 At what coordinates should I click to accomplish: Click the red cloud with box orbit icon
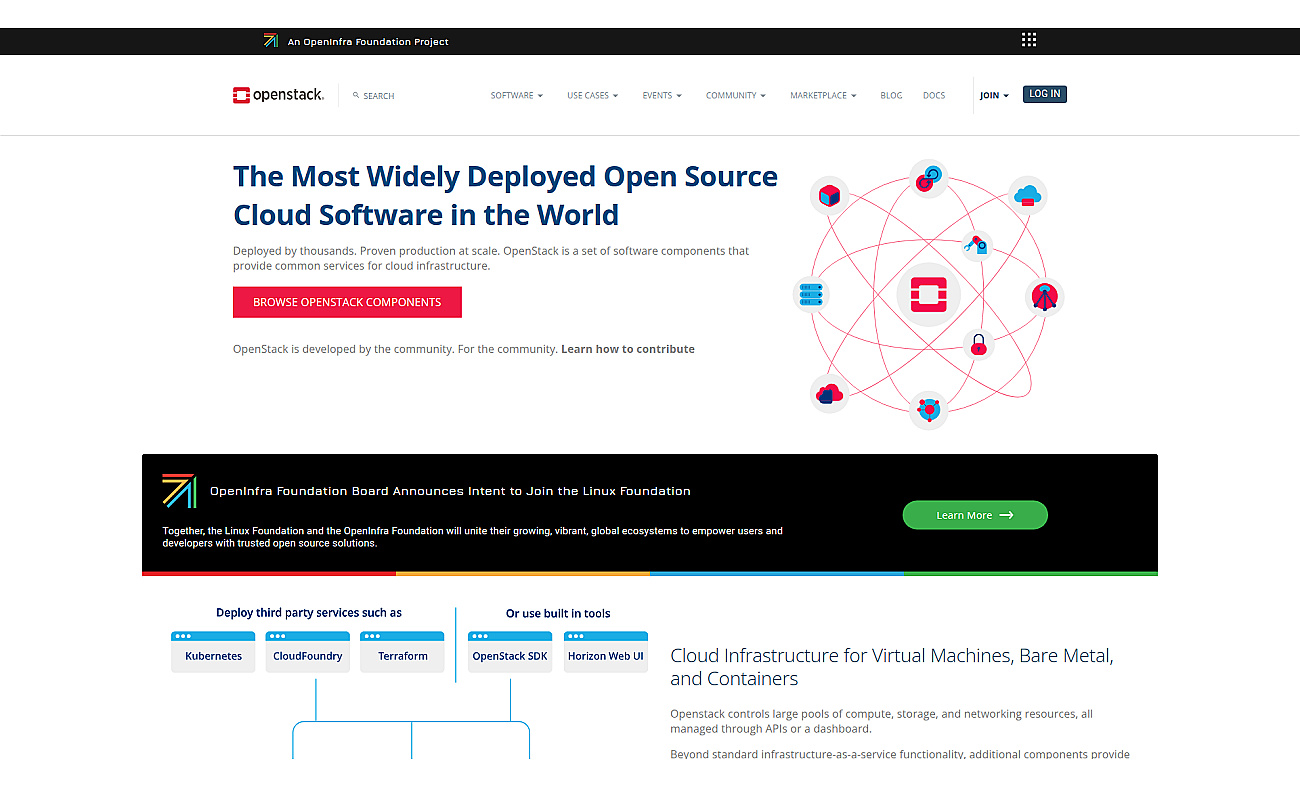coord(829,394)
